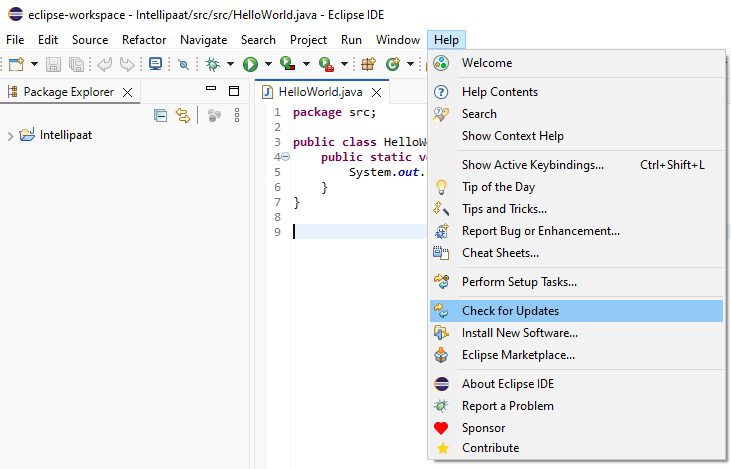Screen dimensions: 731x469
Task: Open the File menu
Action: (15, 40)
